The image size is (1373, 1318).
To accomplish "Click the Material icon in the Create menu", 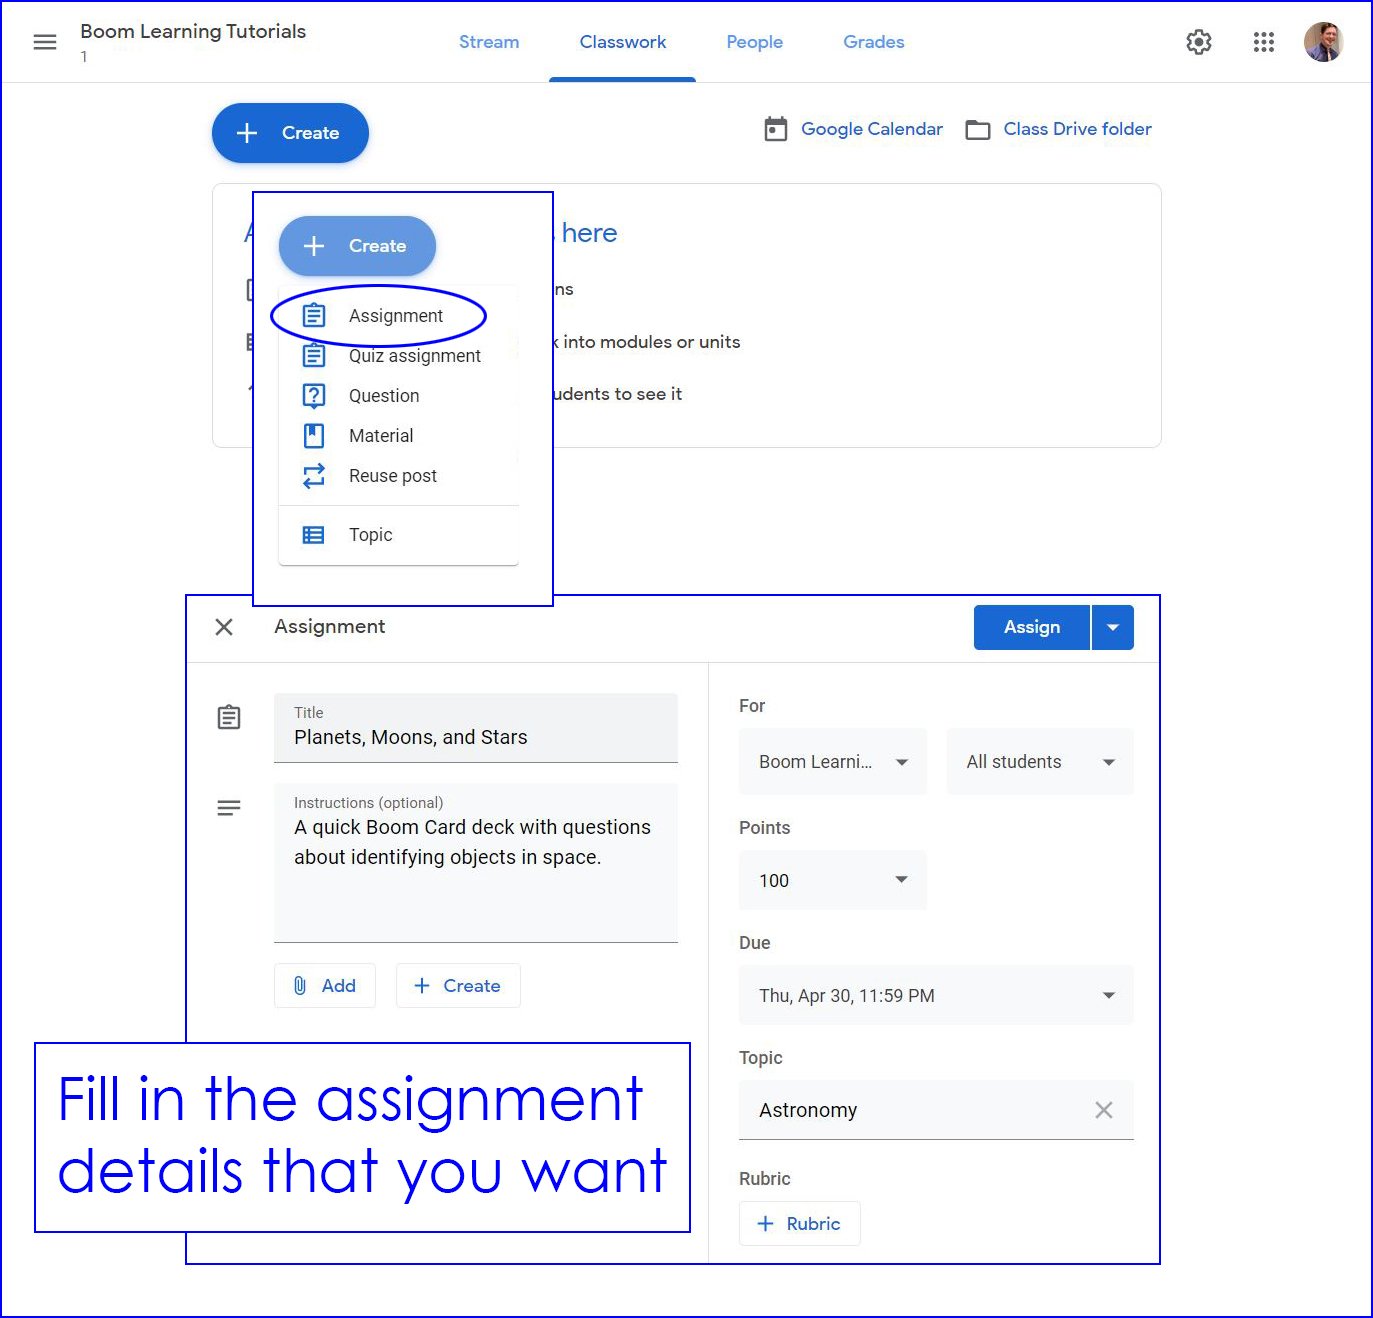I will (x=313, y=435).
